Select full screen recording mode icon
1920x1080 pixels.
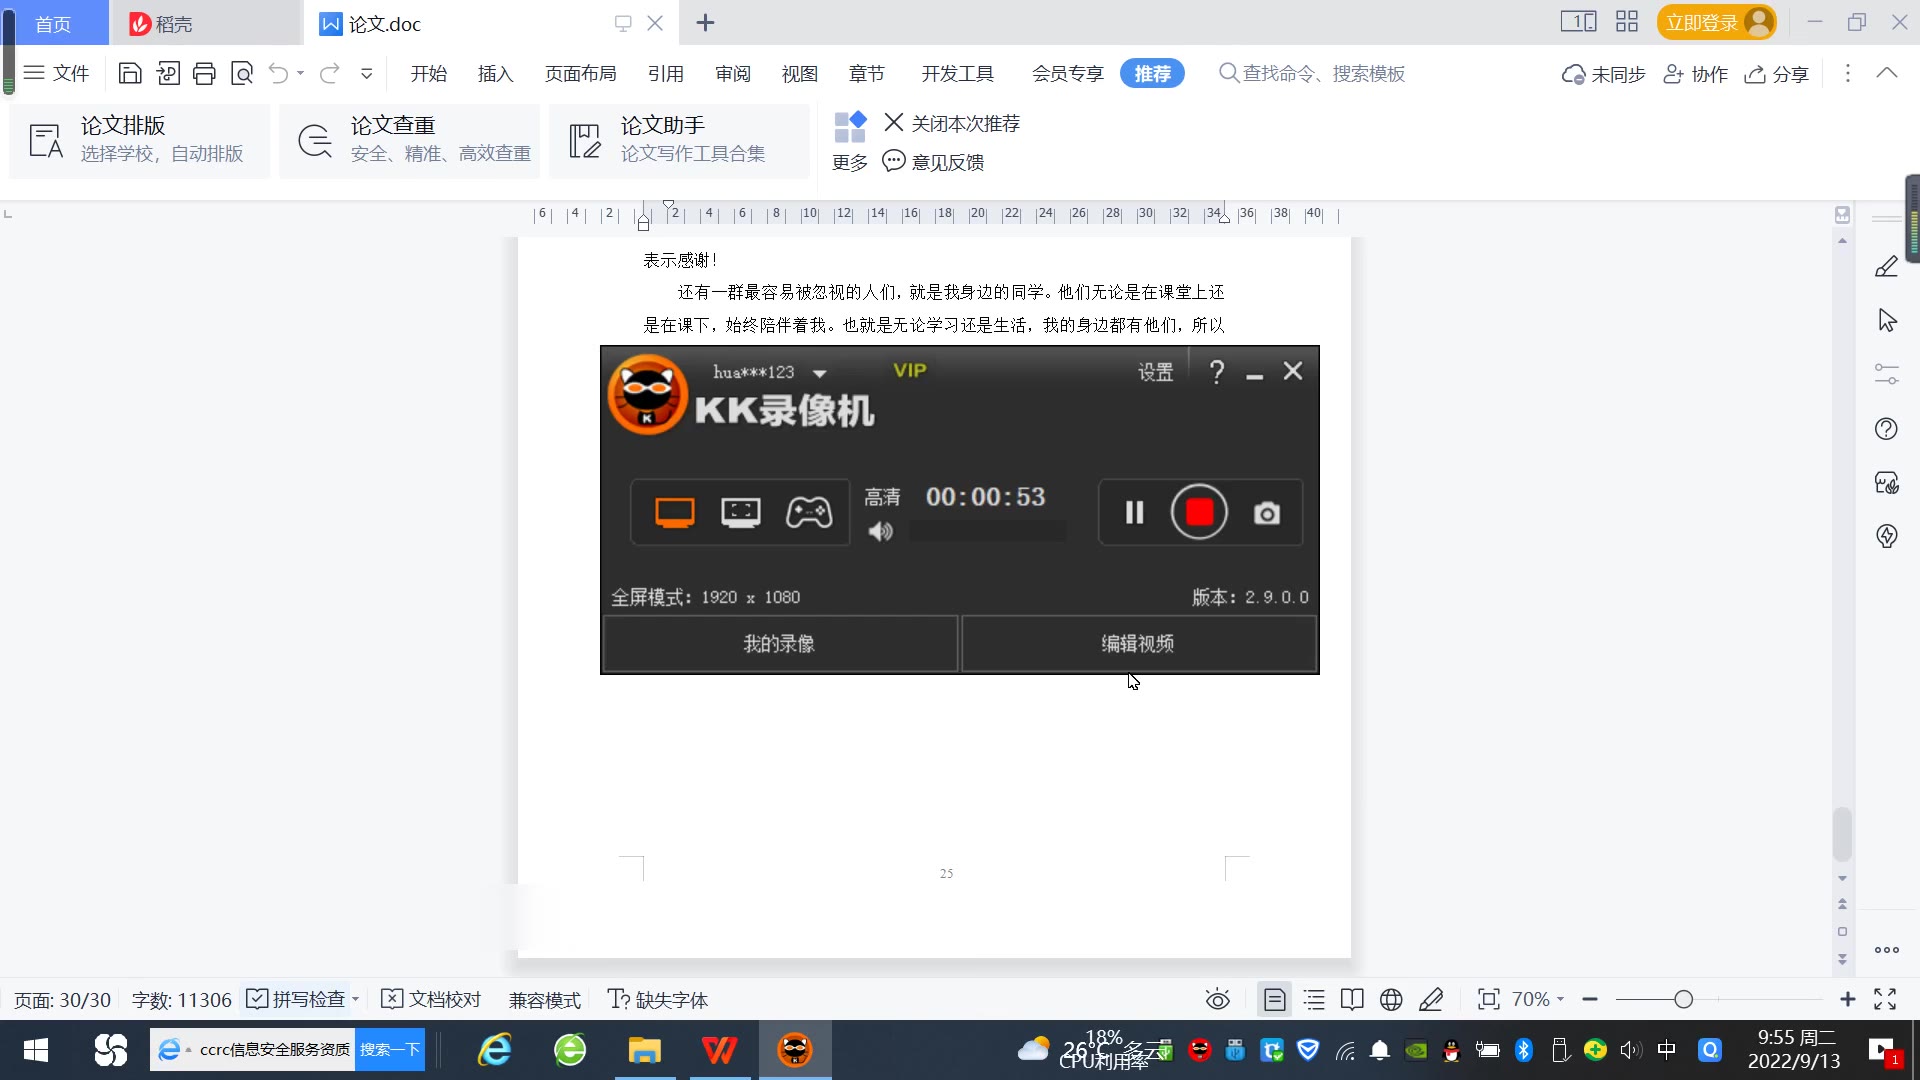click(675, 512)
